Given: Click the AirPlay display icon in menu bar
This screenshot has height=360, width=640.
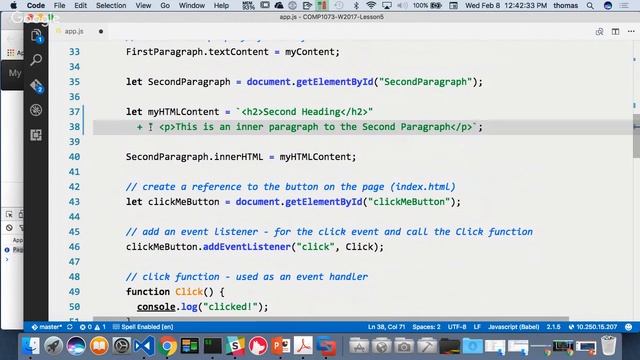Looking at the screenshot, I should (386, 5).
